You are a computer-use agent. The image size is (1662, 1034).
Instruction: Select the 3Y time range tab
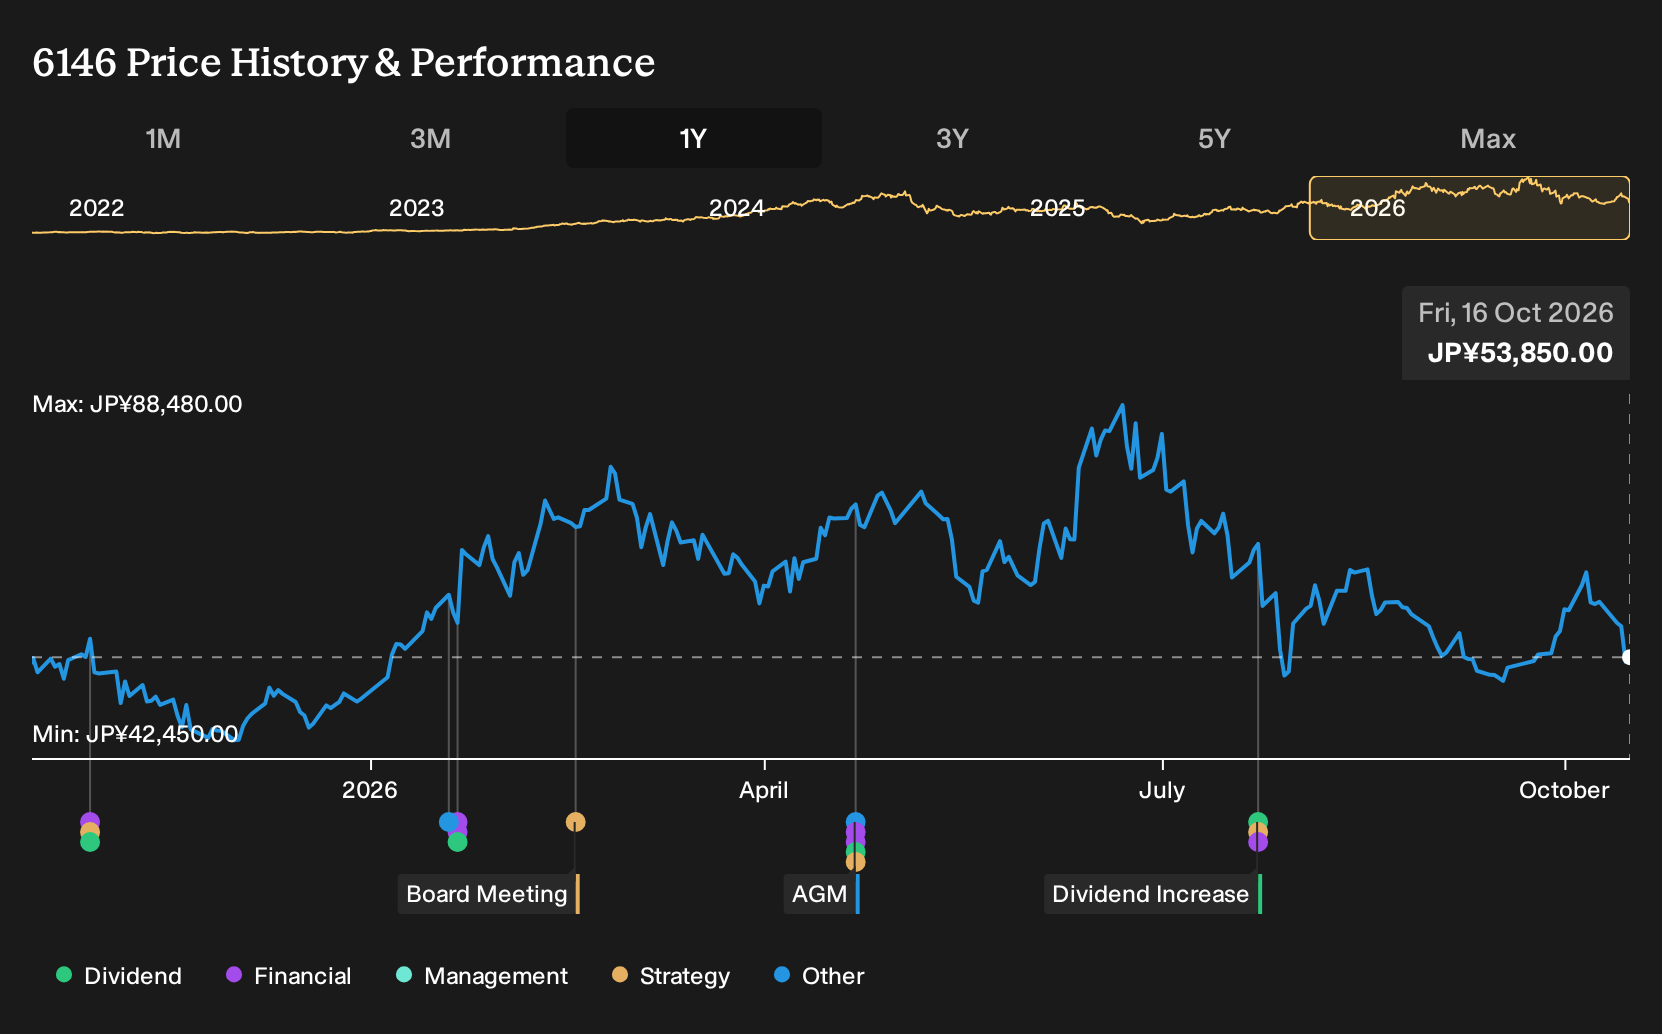952,138
